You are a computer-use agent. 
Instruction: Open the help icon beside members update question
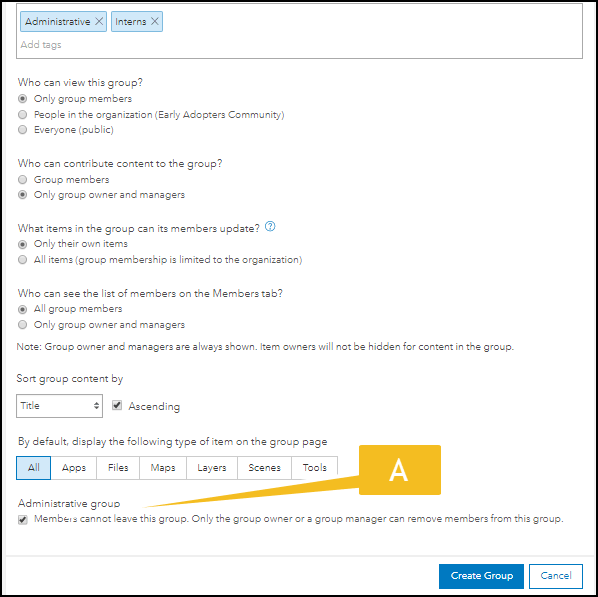tap(270, 227)
